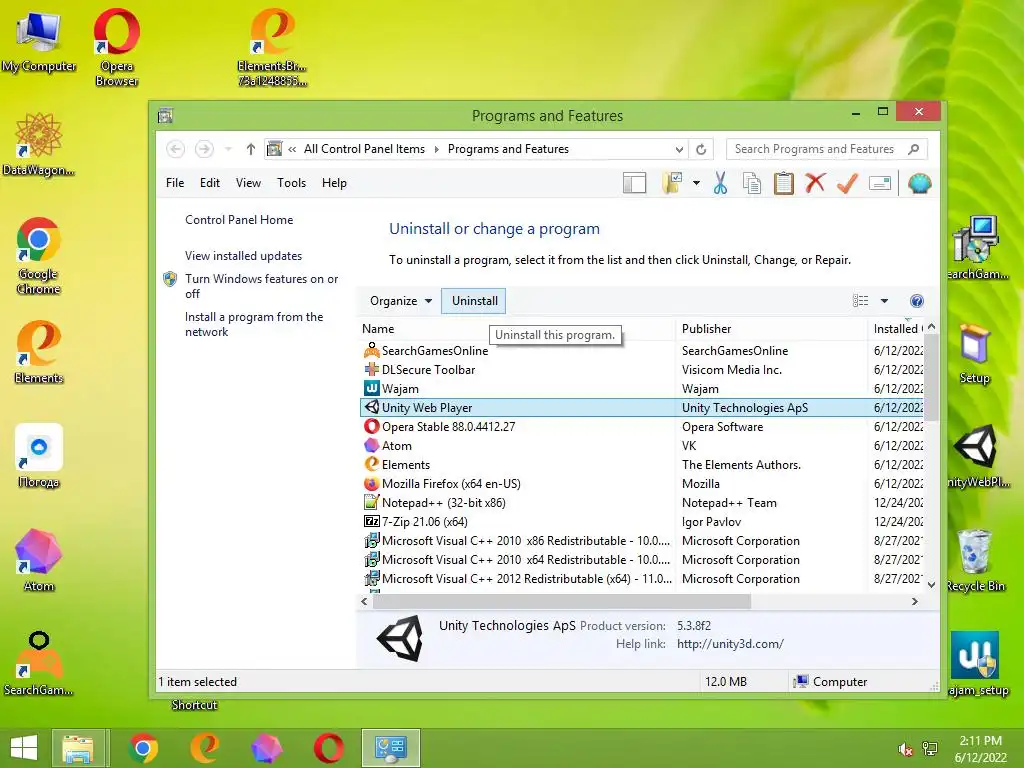This screenshot has width=1024, height=768.
Task: Open File Explorer from the taskbar
Action: [x=78, y=748]
